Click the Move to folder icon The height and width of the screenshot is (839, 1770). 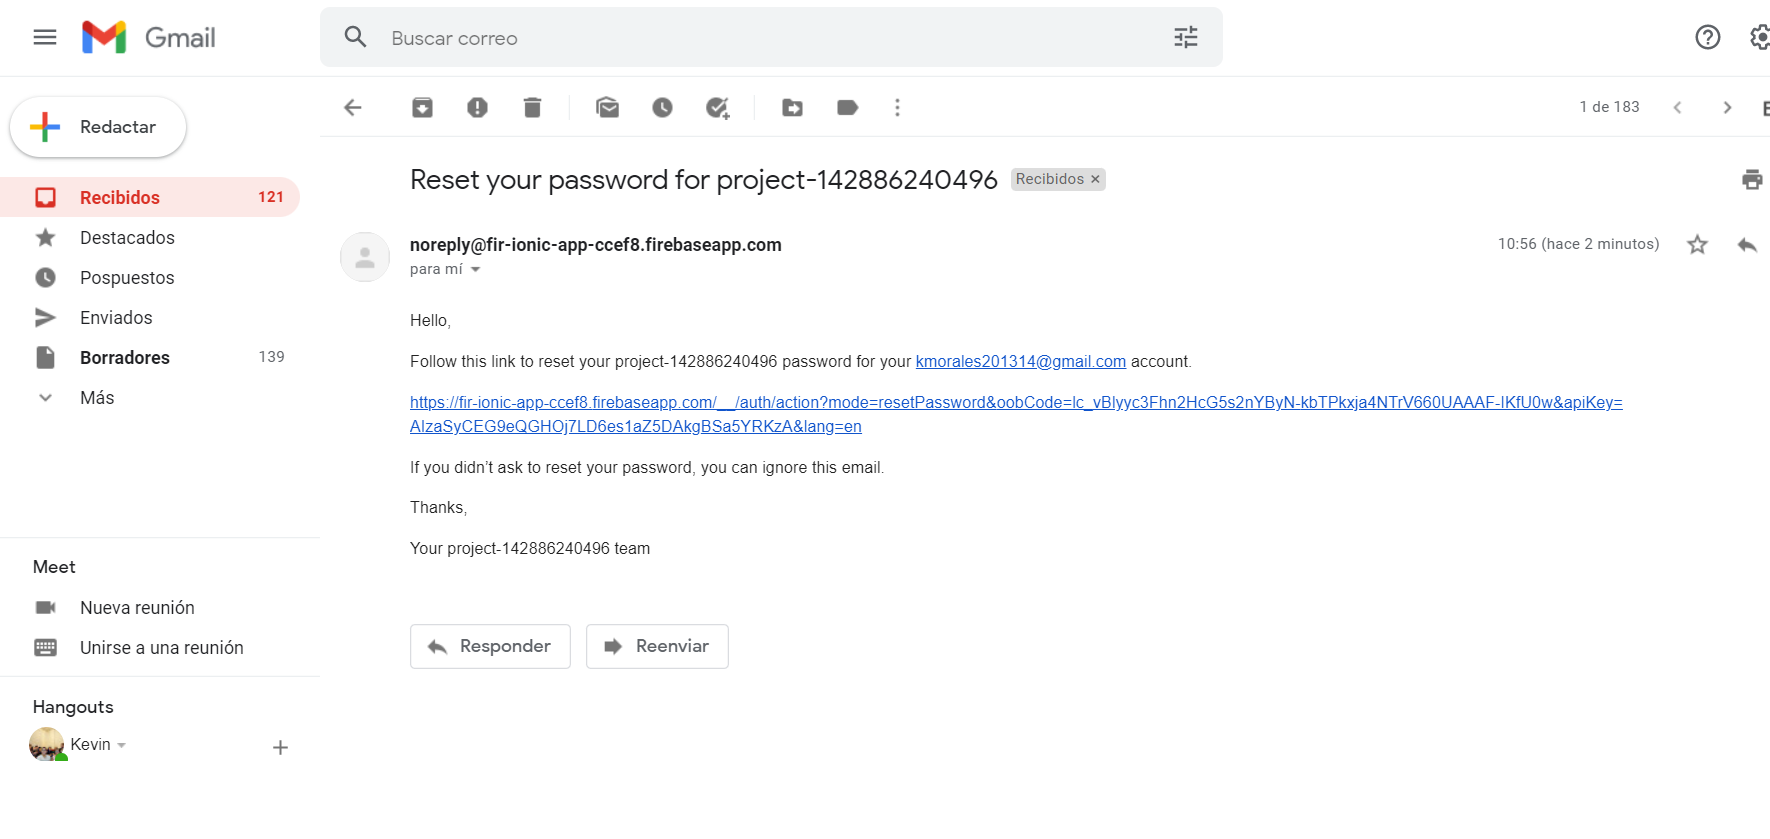coord(792,107)
